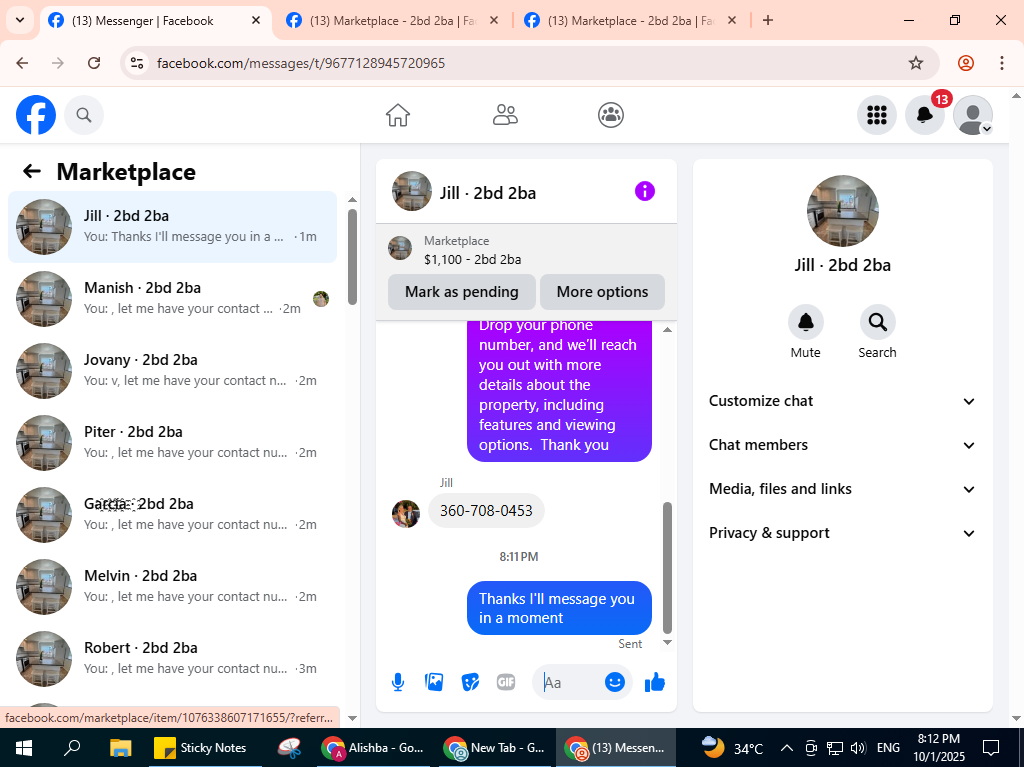Image resolution: width=1024 pixels, height=767 pixels.
Task: Bookmark this page with the star
Action: click(x=916, y=63)
